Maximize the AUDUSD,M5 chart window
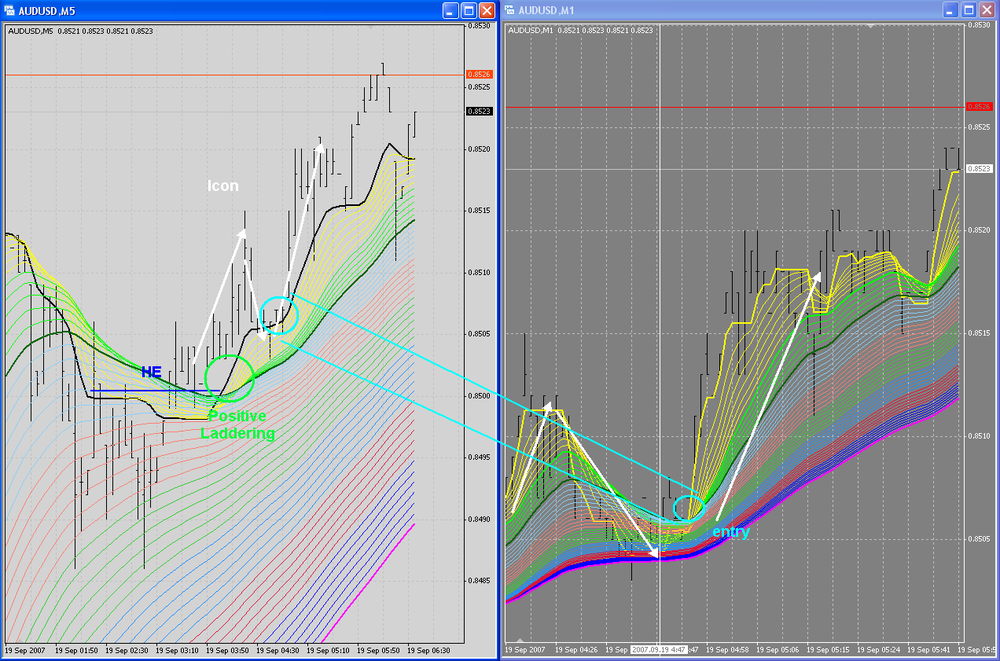The height and width of the screenshot is (661, 1000). pos(469,10)
